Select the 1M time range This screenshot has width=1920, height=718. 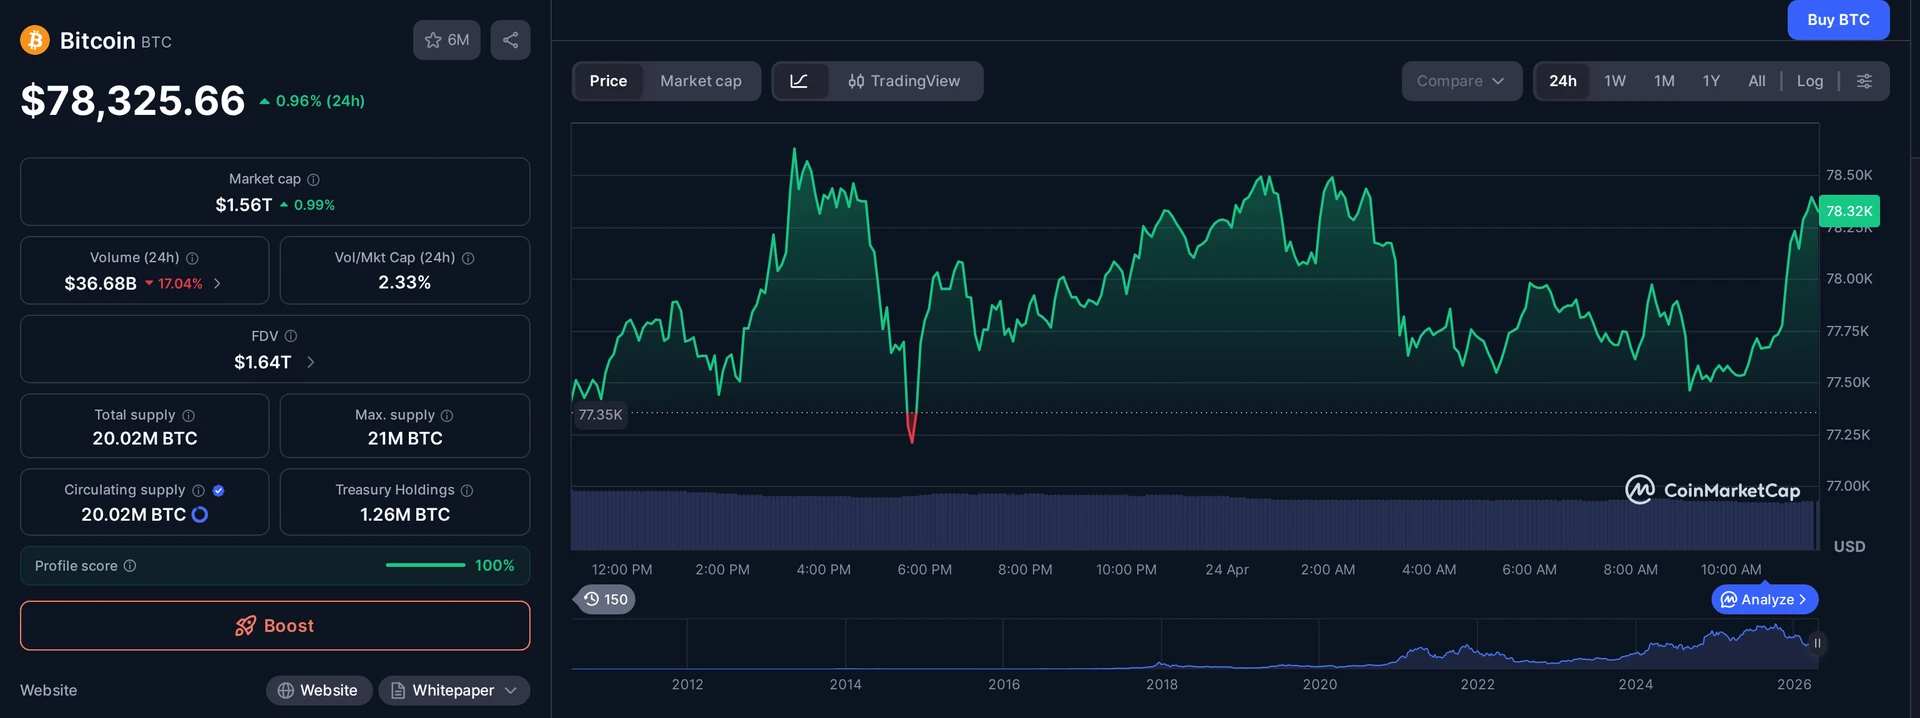(1664, 81)
